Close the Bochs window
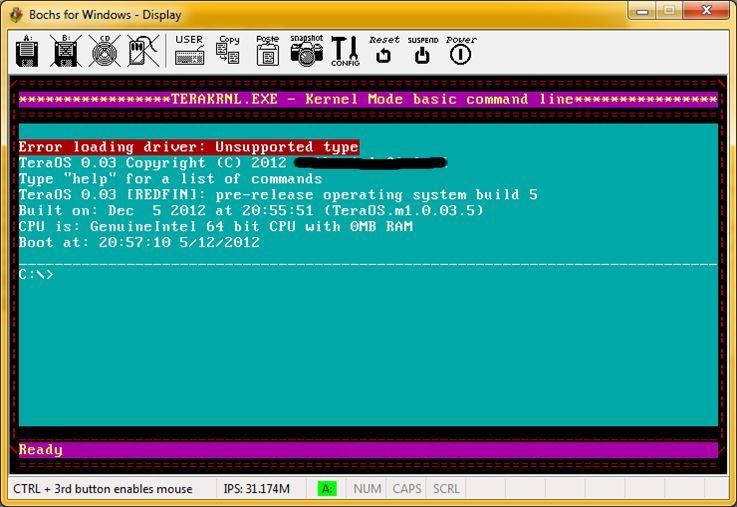This screenshot has width=737, height=507. click(706, 11)
